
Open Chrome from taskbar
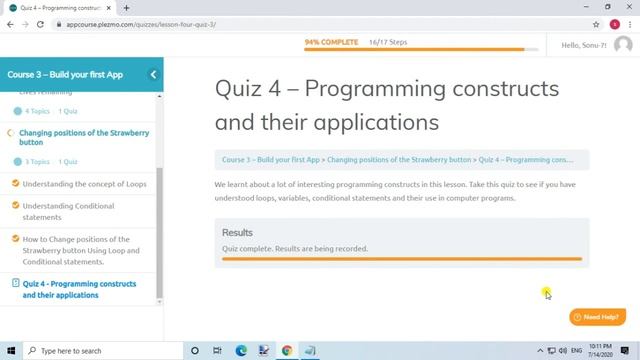point(287,351)
